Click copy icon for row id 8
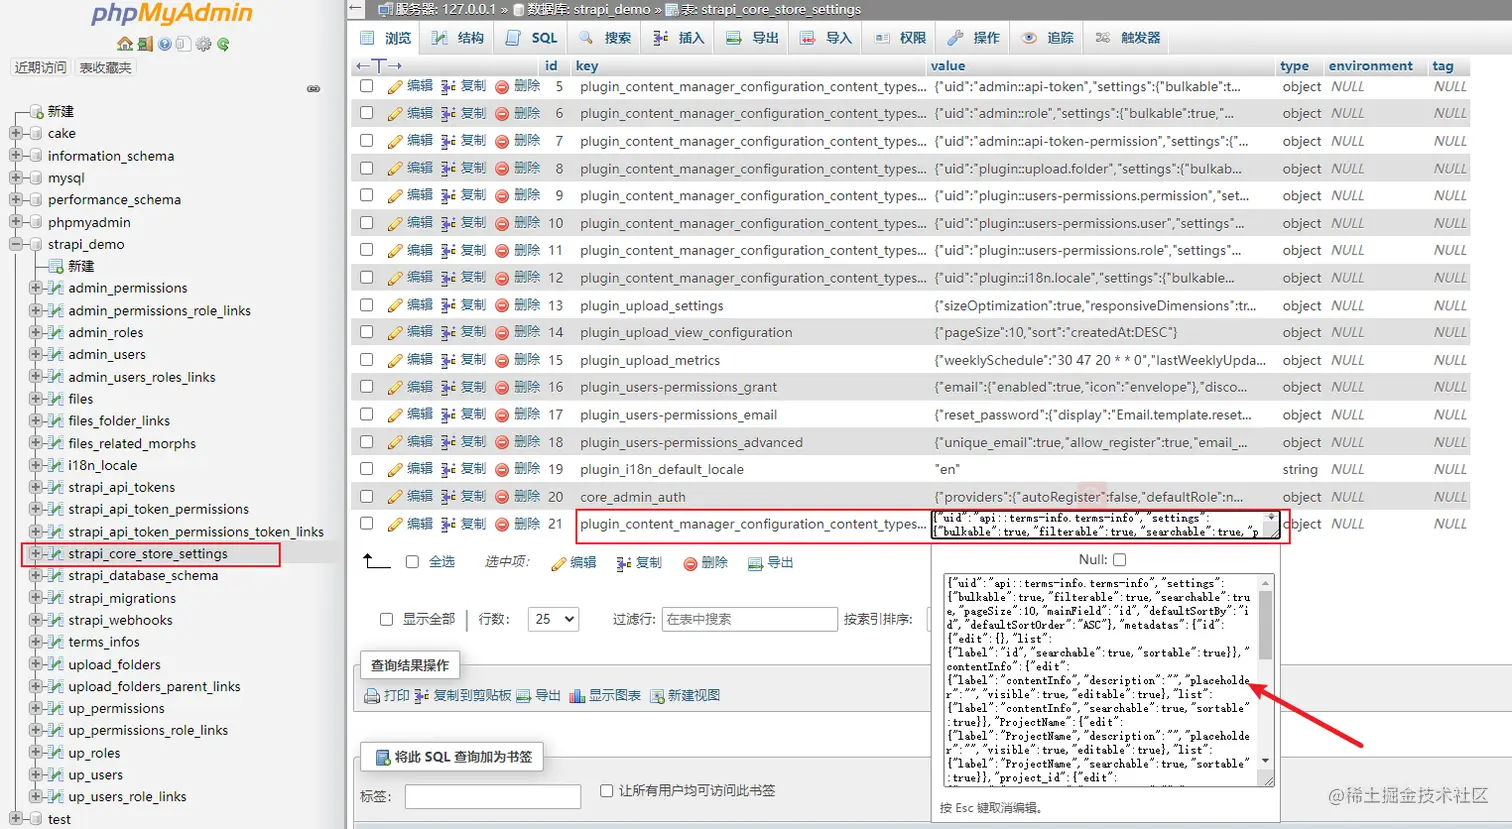 (448, 169)
